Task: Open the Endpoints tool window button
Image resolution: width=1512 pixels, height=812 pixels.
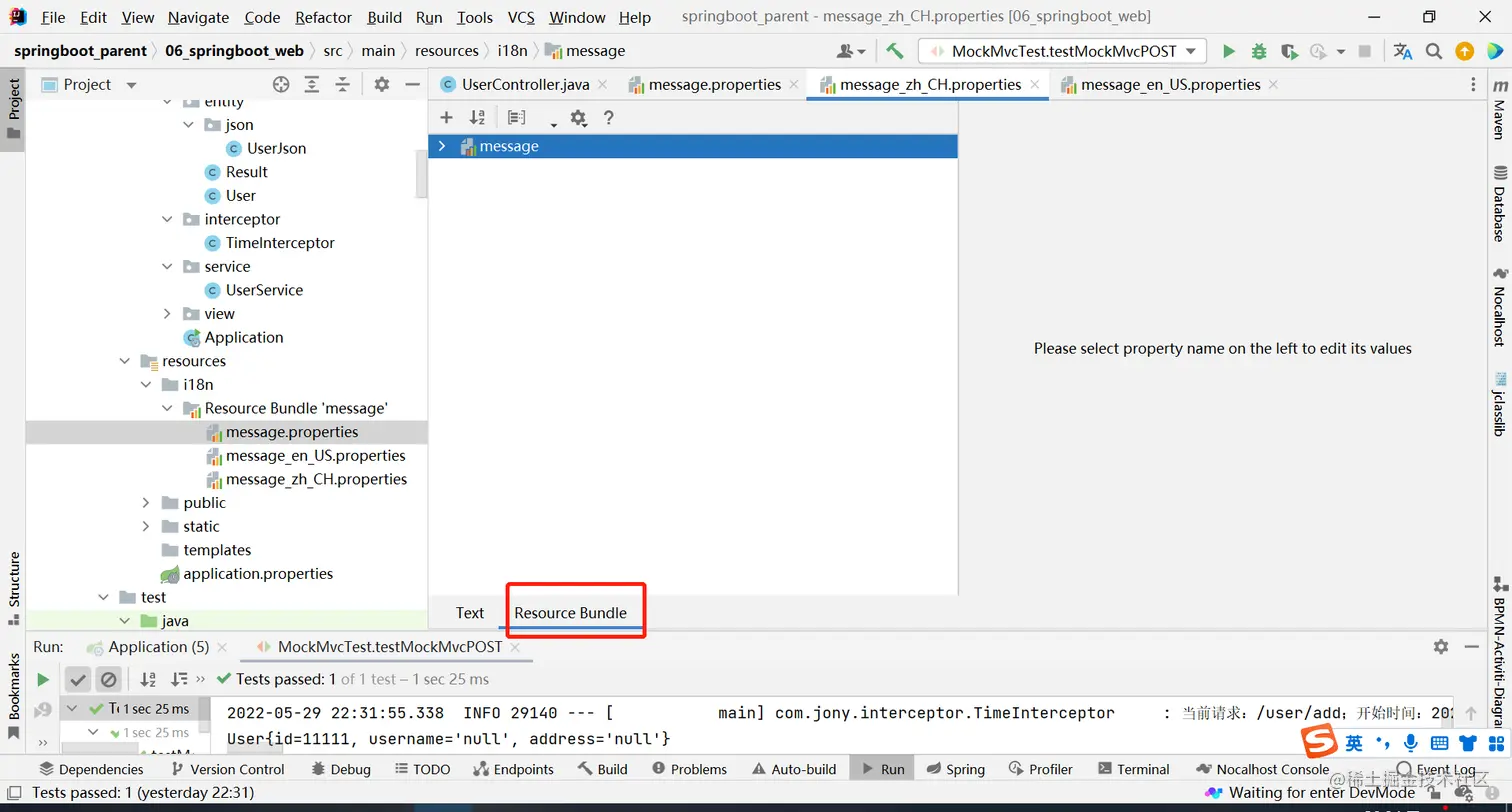Action: pyautogui.click(x=514, y=769)
